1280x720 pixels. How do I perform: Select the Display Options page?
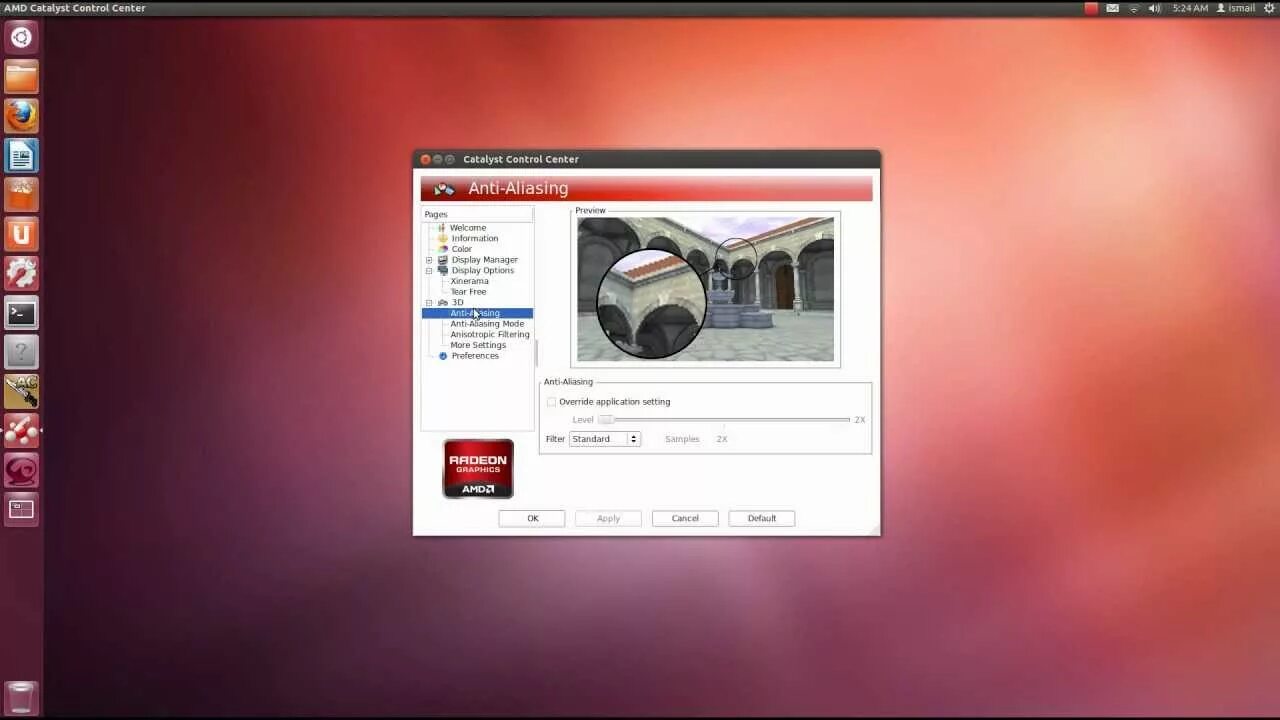[x=483, y=270]
